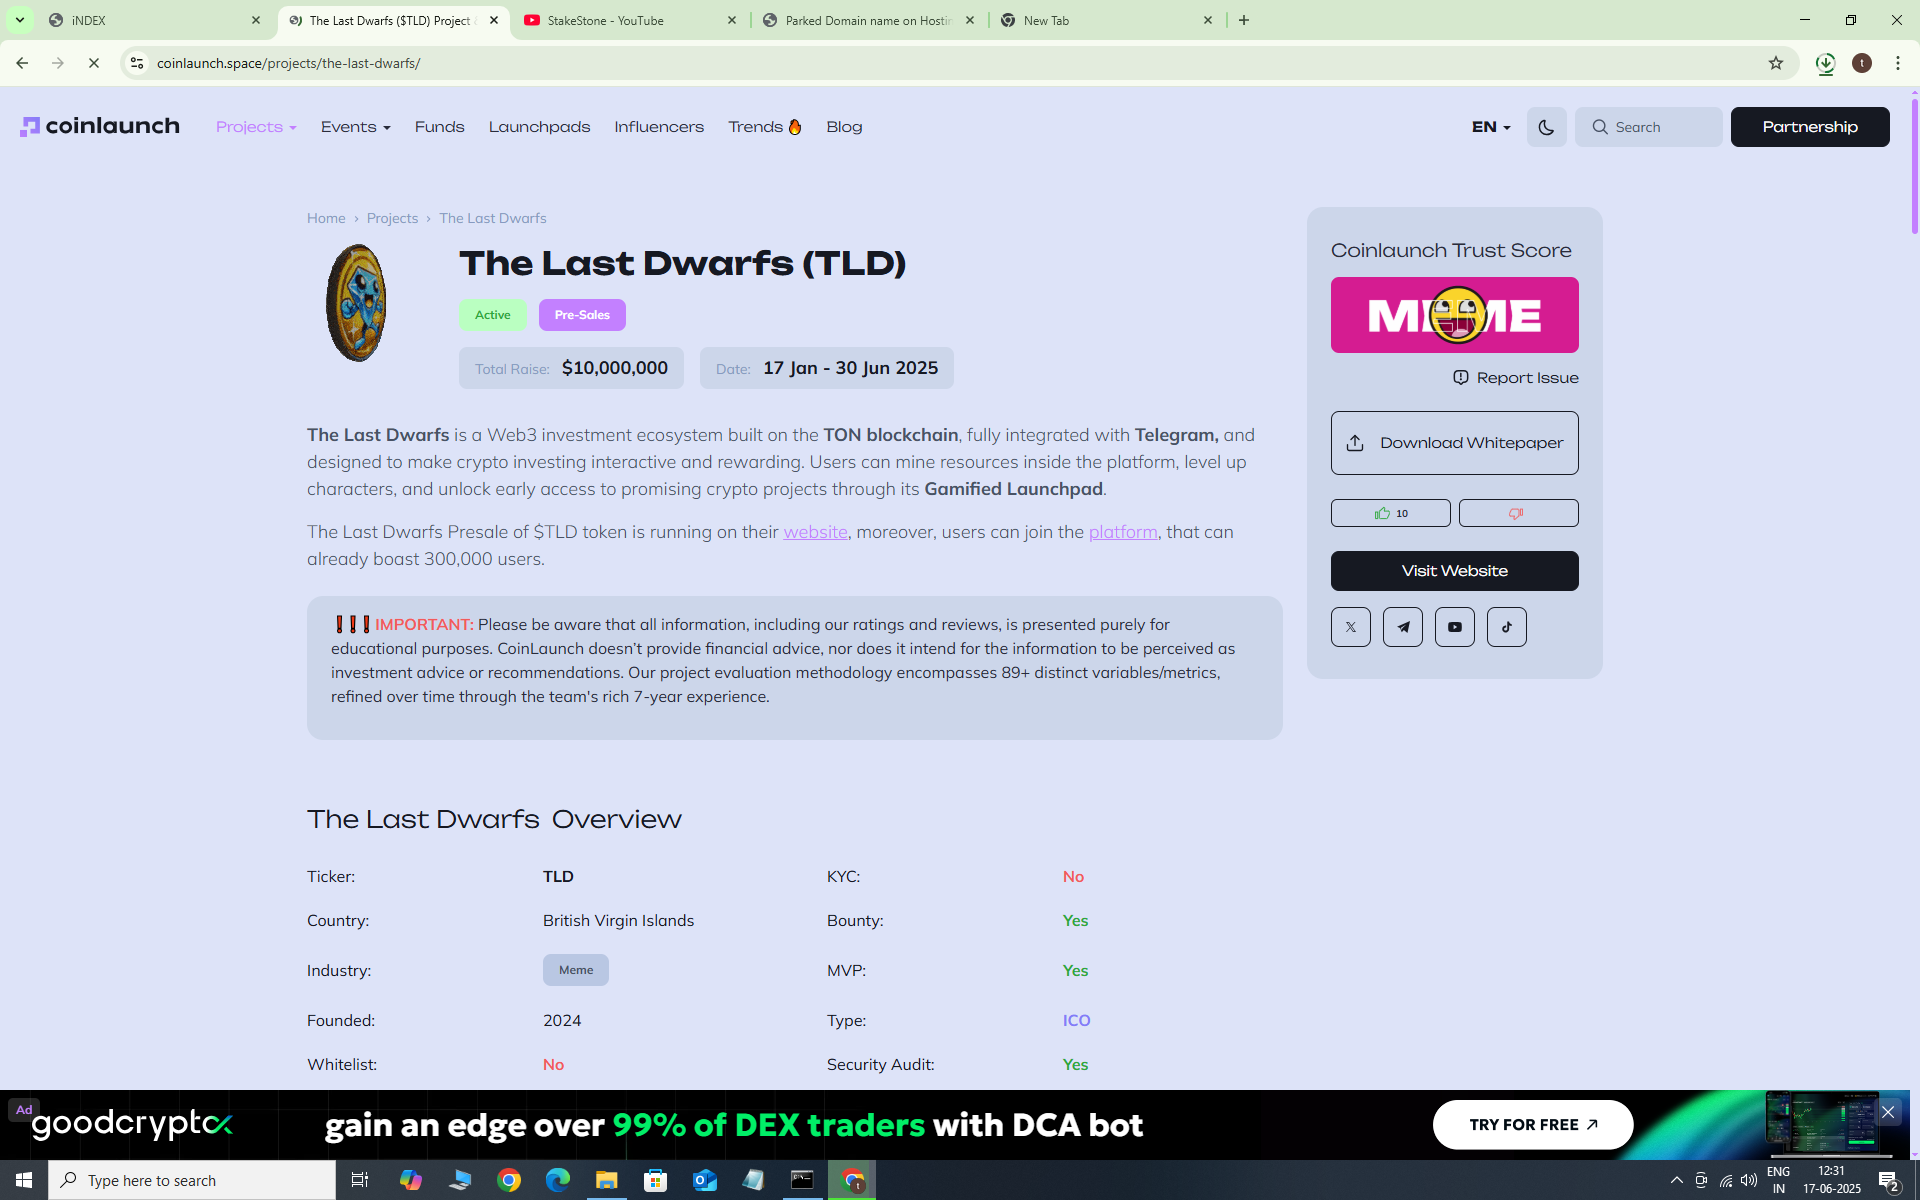Click the taskbar search box
The height and width of the screenshot is (1200, 1920).
(x=192, y=1180)
